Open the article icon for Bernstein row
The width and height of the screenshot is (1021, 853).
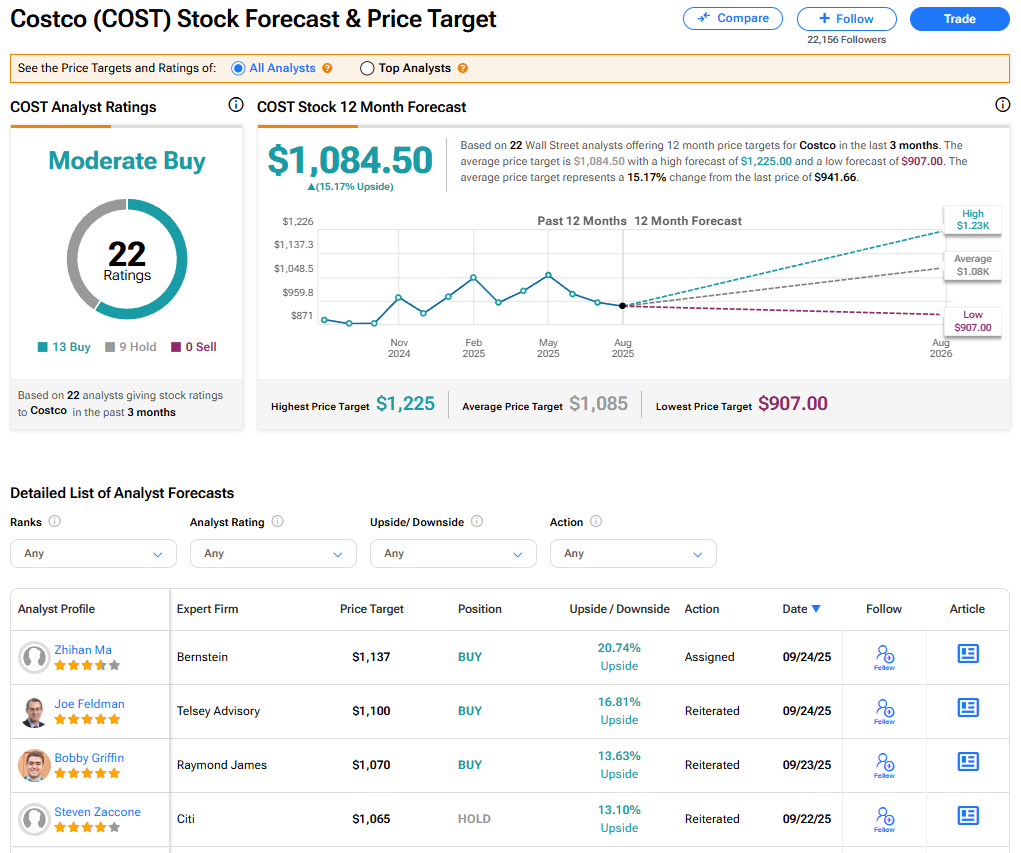pyautogui.click(x=968, y=654)
